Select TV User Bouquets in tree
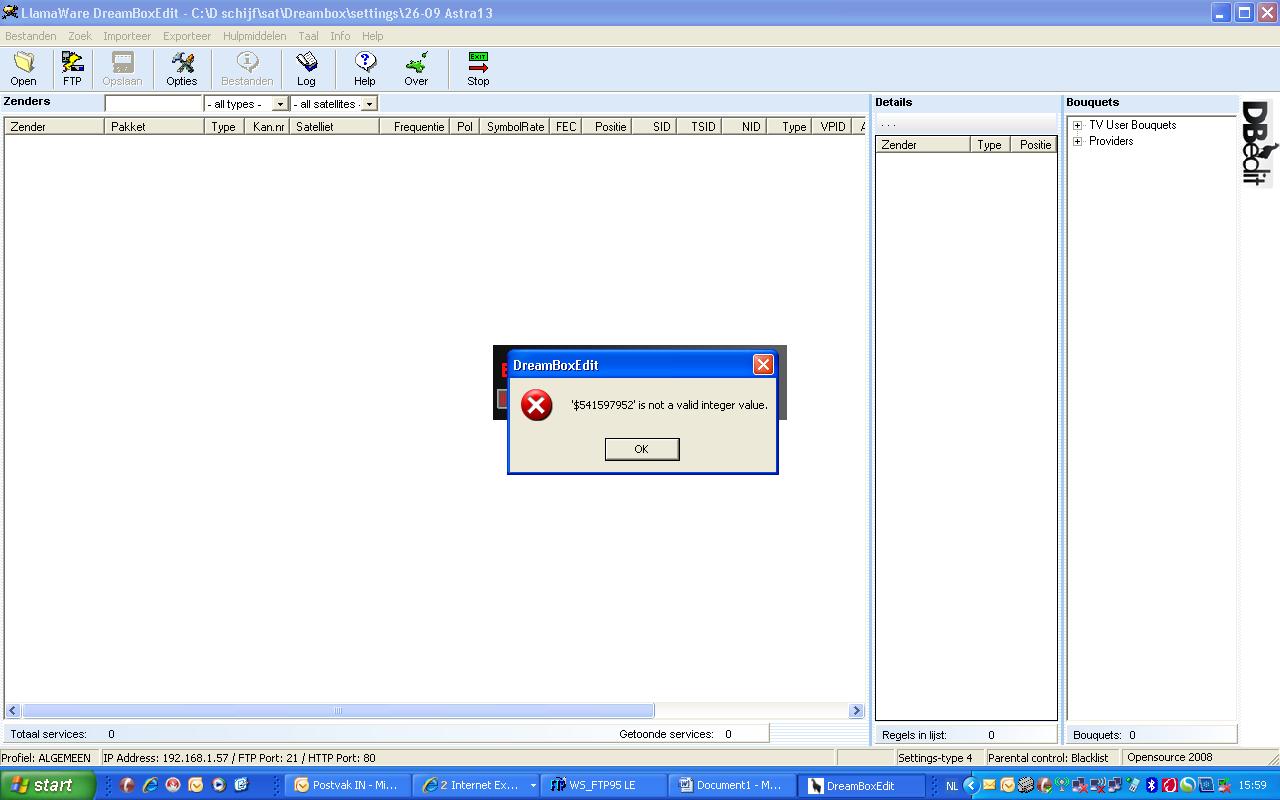1280x800 pixels. click(x=1132, y=125)
